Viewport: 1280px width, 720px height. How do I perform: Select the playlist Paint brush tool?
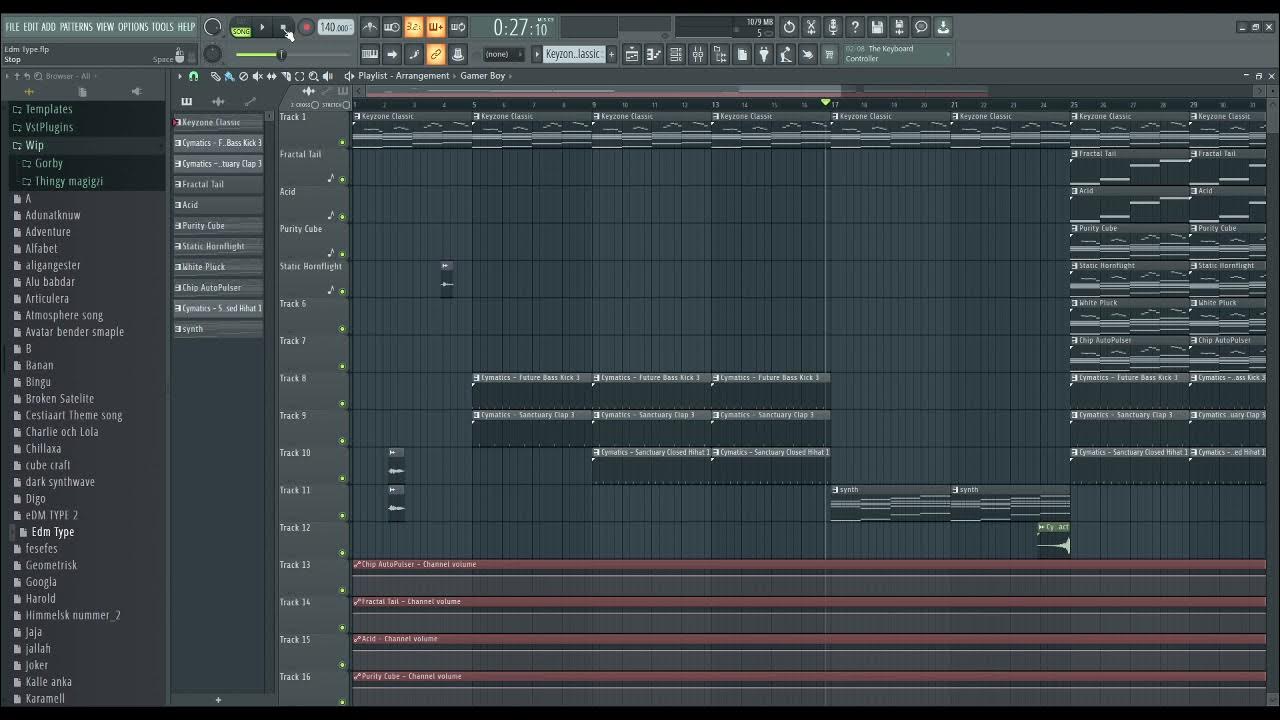[229, 76]
